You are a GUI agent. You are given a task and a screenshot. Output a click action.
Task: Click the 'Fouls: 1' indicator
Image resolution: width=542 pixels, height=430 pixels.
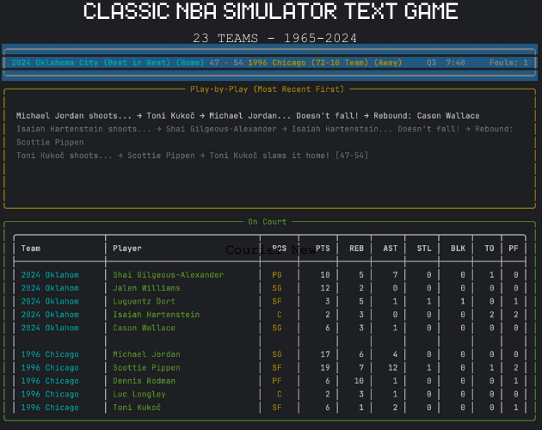(x=508, y=63)
